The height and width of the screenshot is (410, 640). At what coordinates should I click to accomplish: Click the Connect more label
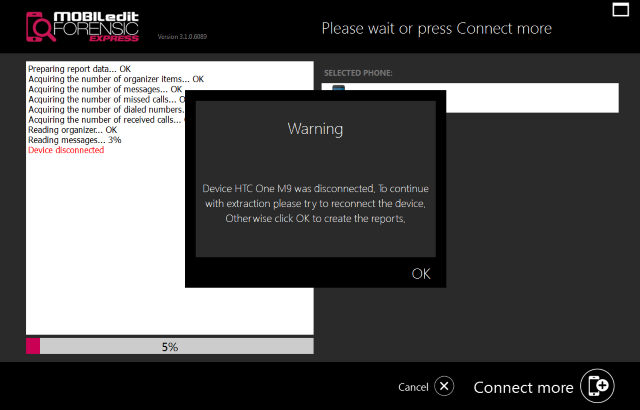click(x=523, y=388)
